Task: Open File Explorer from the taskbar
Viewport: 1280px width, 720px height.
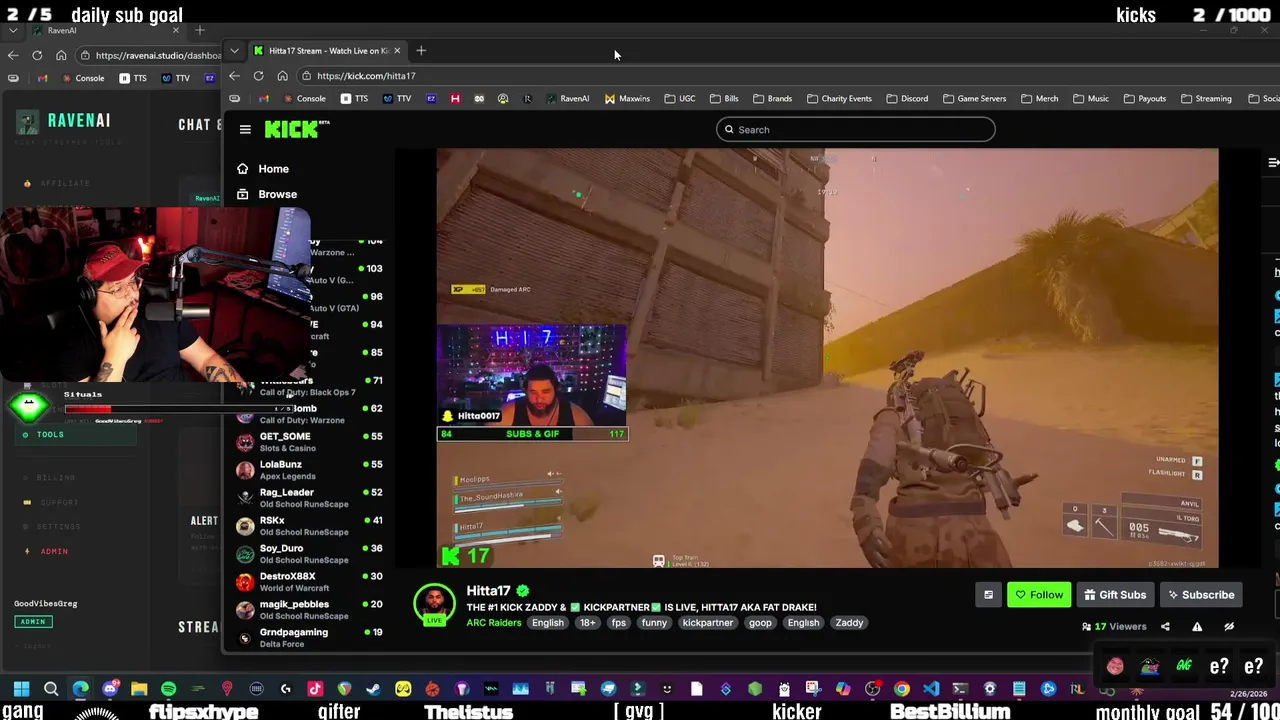Action: [x=139, y=688]
